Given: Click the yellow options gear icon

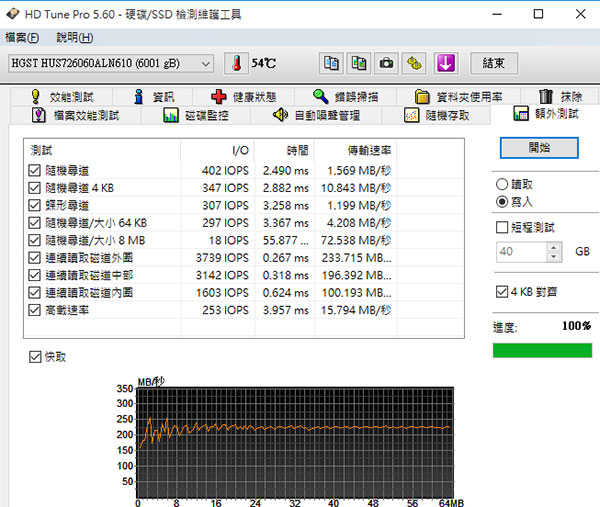Looking at the screenshot, I should tap(414, 63).
